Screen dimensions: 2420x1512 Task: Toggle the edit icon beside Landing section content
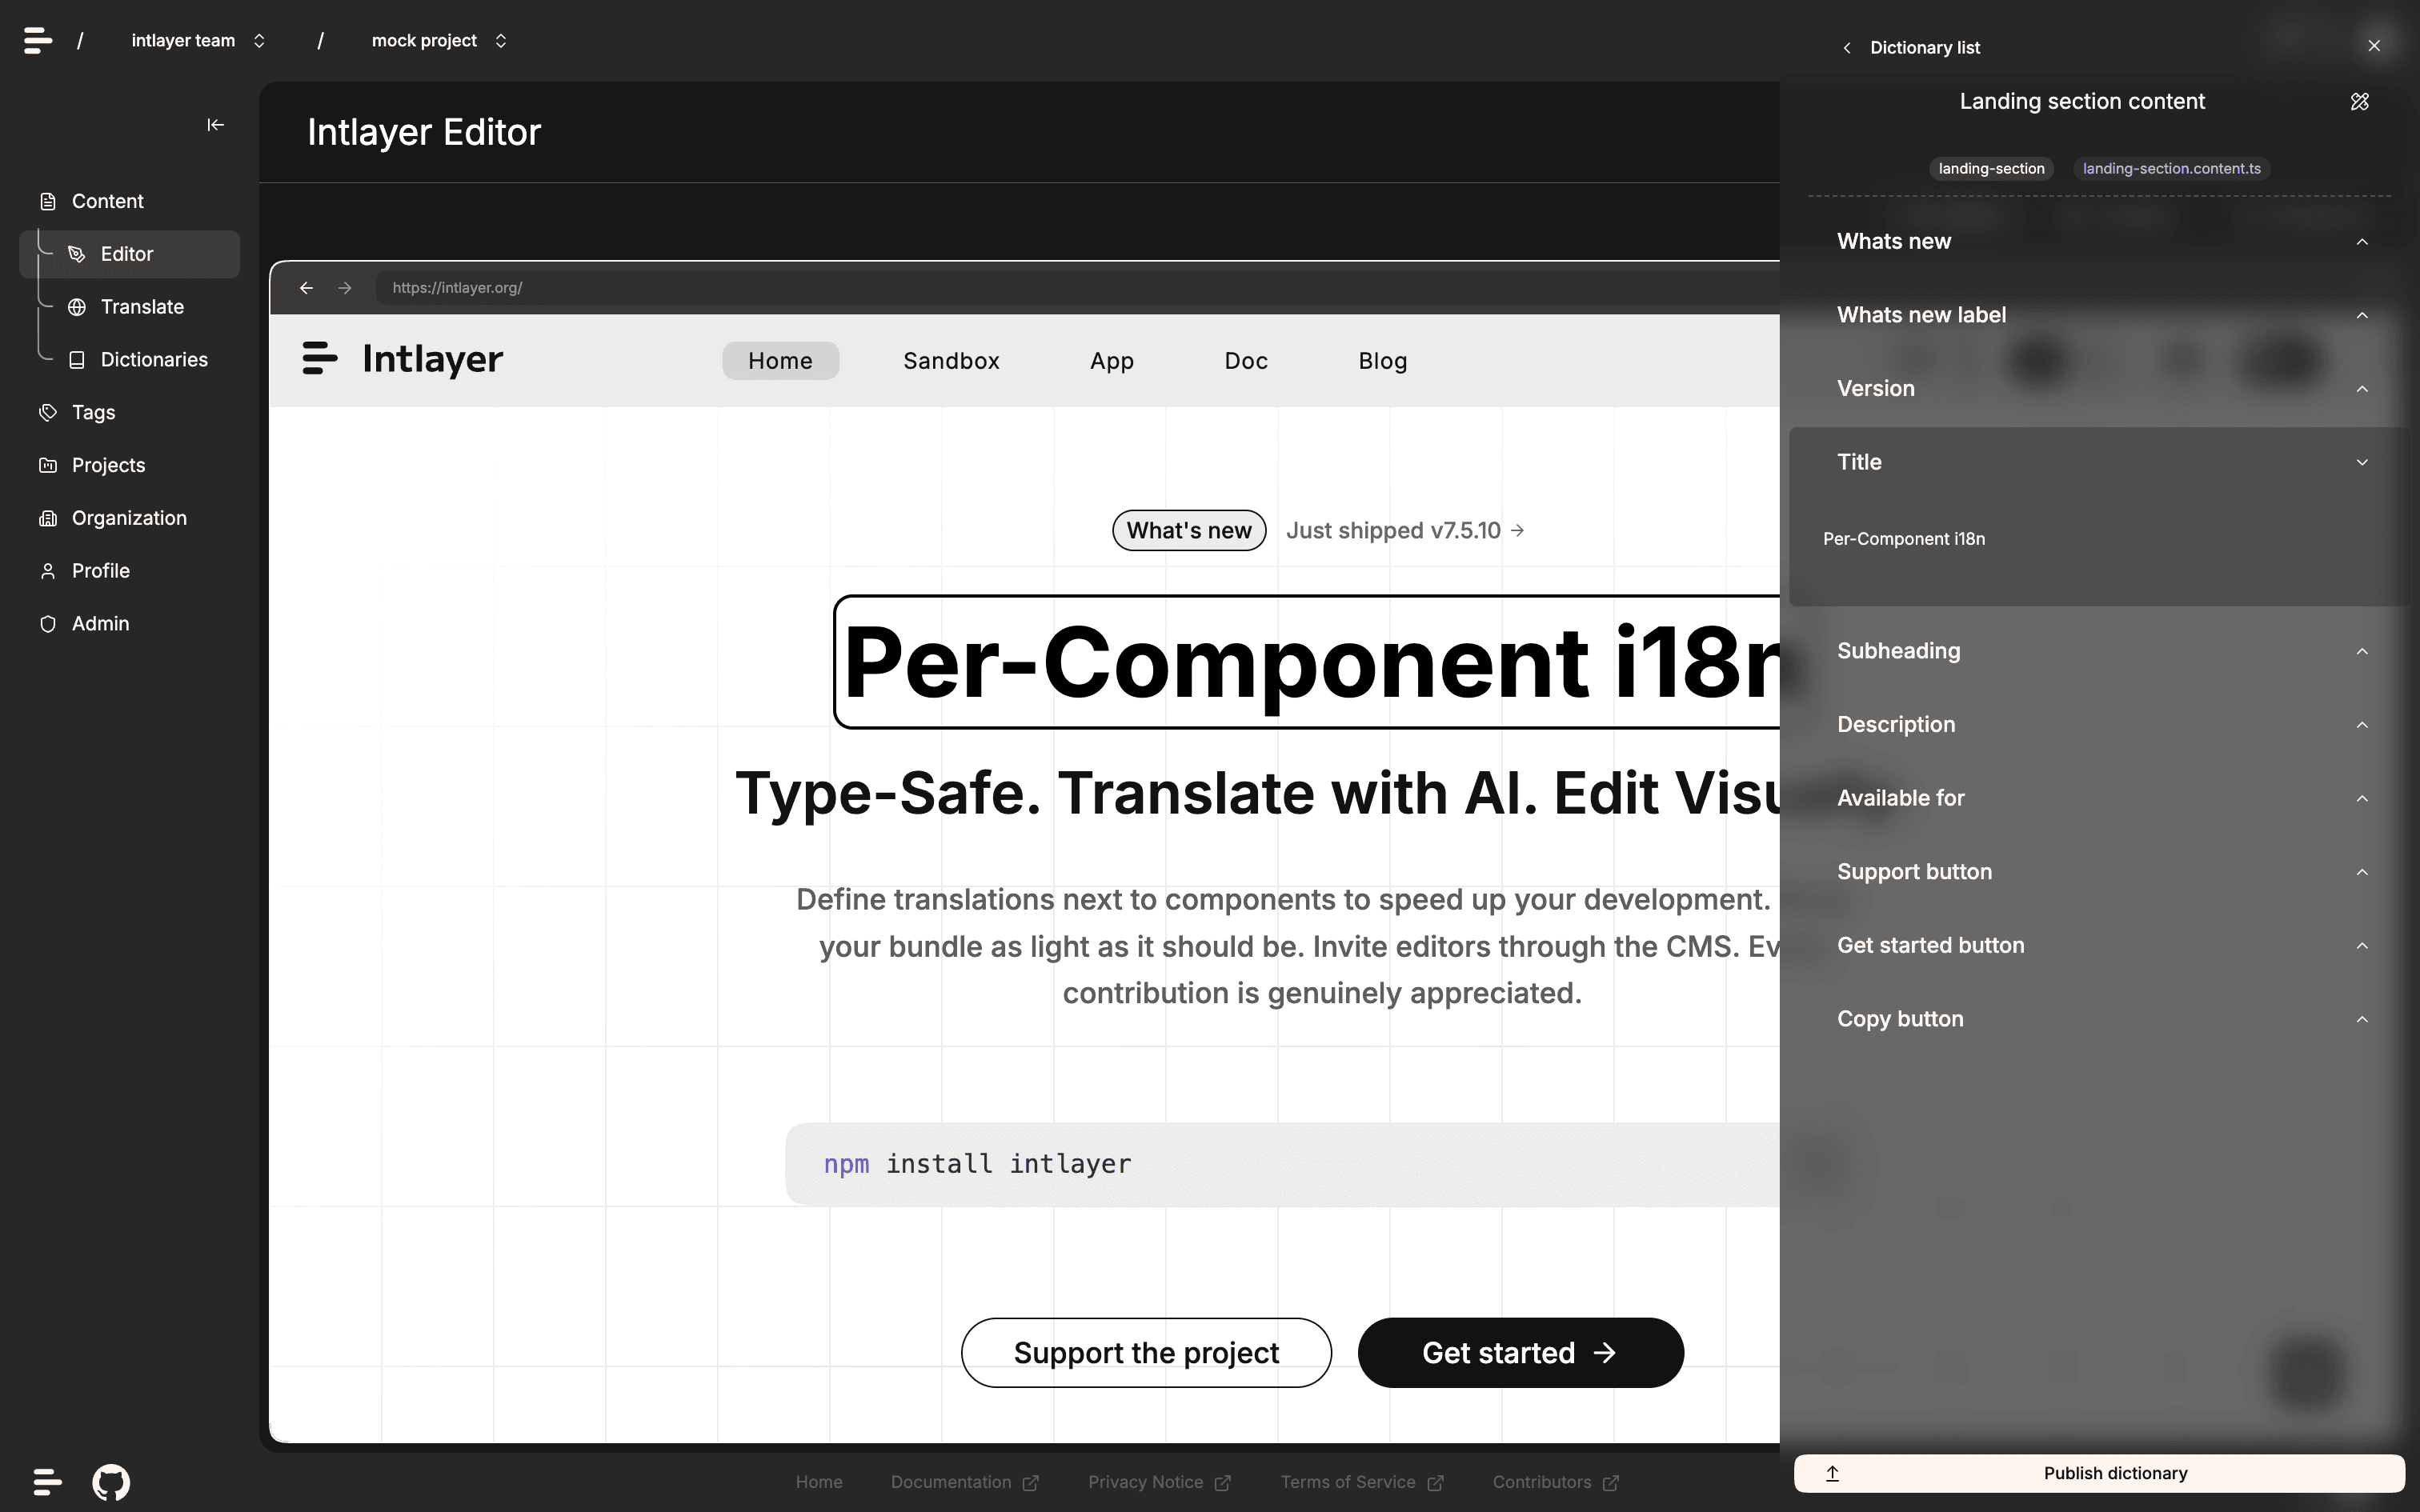point(2358,101)
